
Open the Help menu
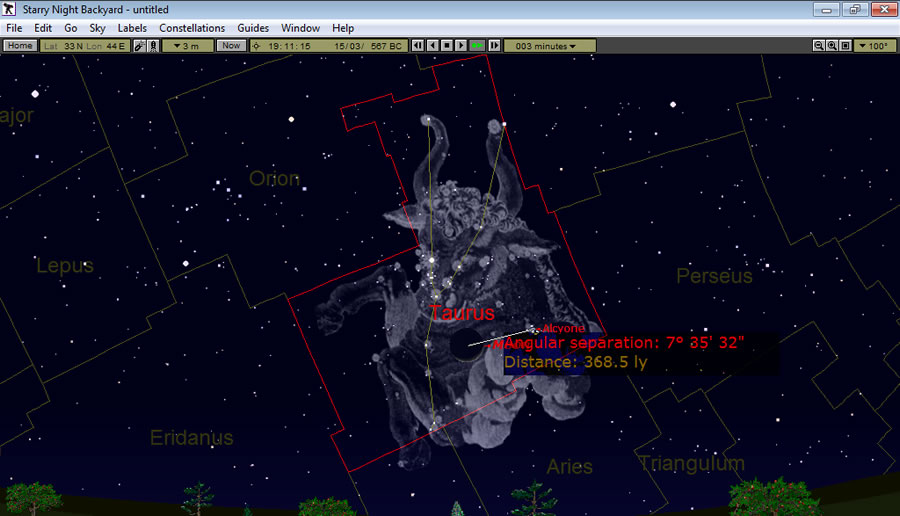click(x=343, y=28)
